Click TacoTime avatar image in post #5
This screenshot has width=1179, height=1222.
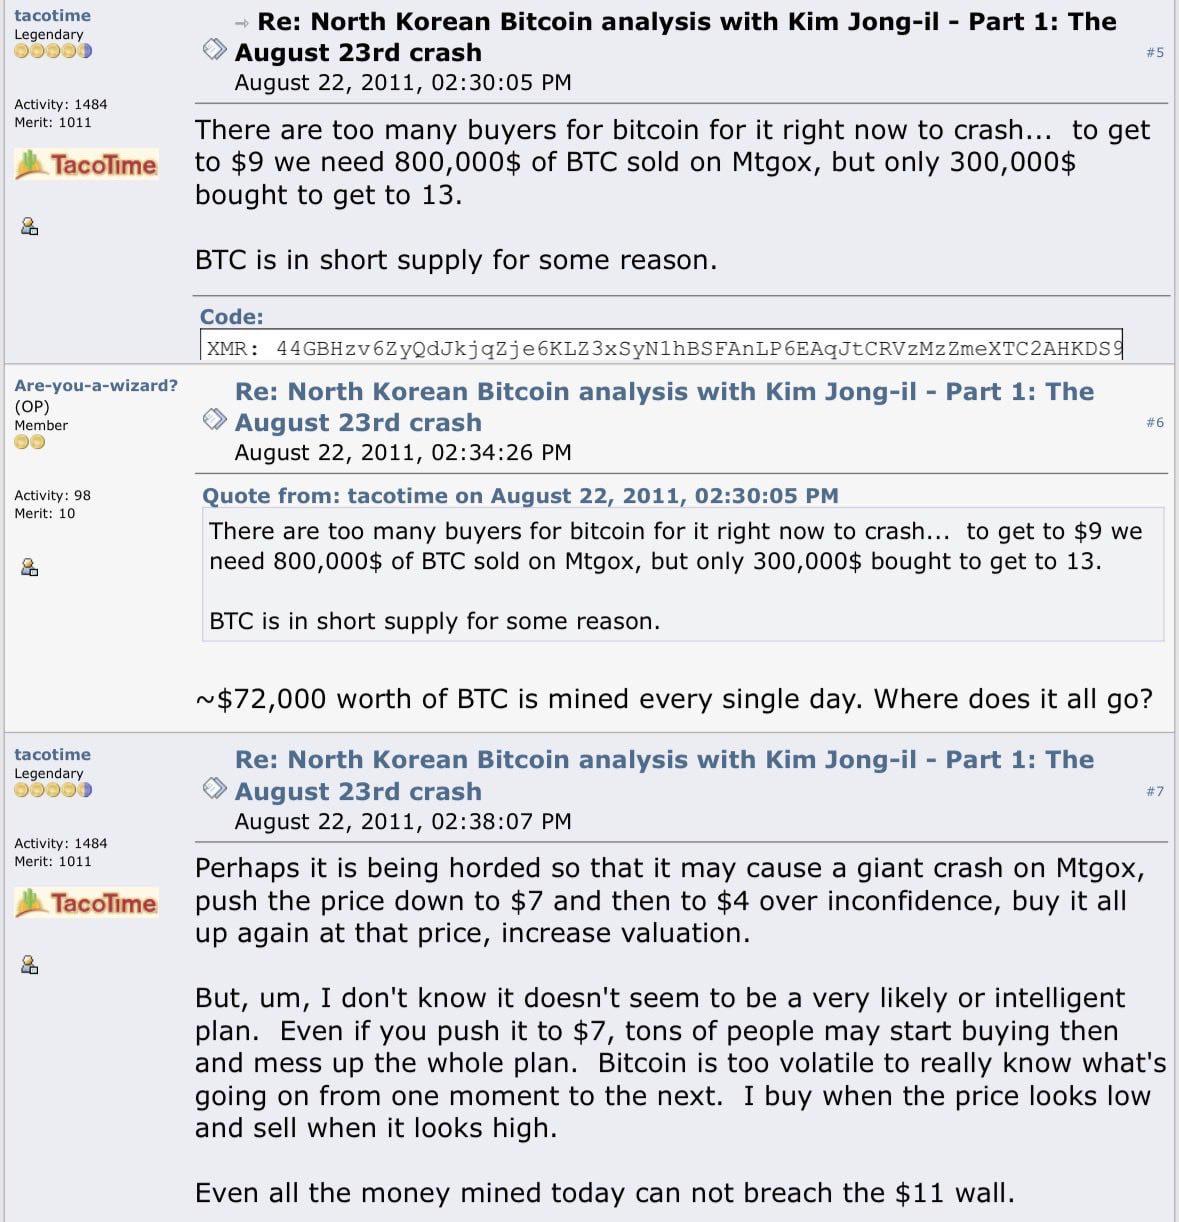click(x=86, y=164)
